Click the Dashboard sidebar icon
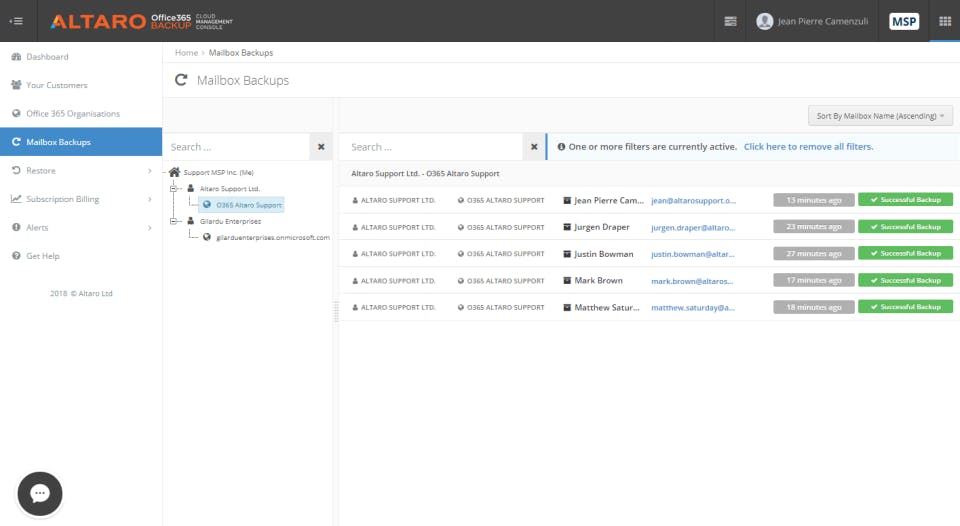 (x=16, y=56)
